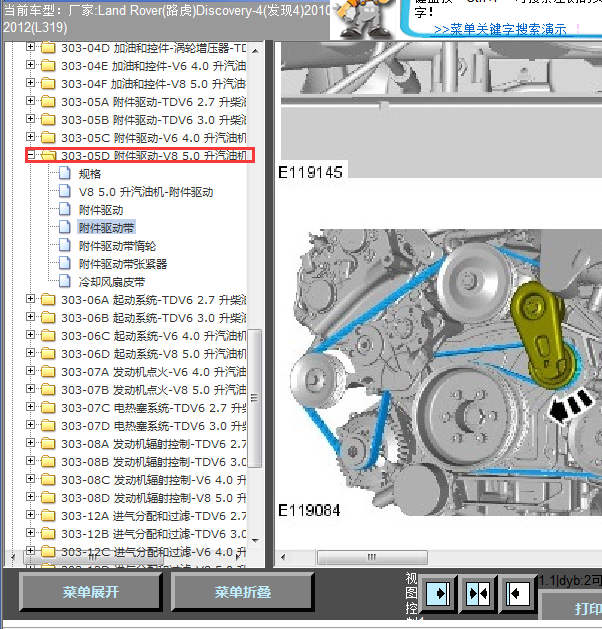Expand the 303-08D 发动机辐射控制 folder node
Screen dimensions: 602x629
30,497
